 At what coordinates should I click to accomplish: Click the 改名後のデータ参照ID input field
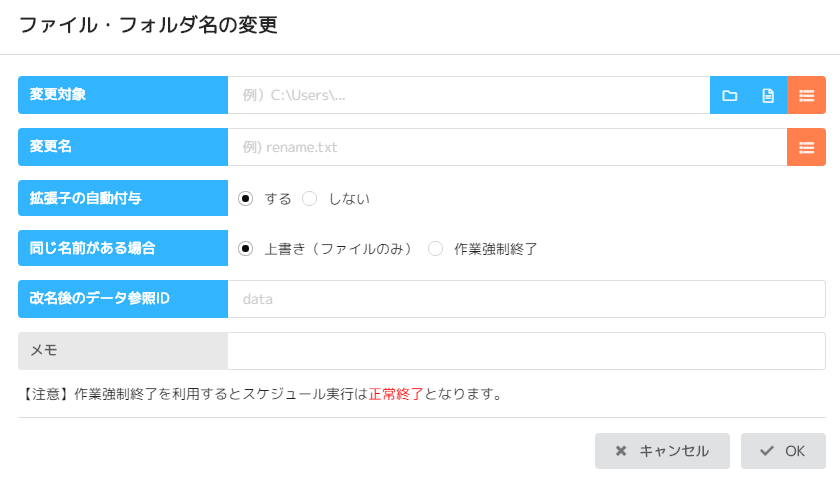pyautogui.click(x=526, y=299)
